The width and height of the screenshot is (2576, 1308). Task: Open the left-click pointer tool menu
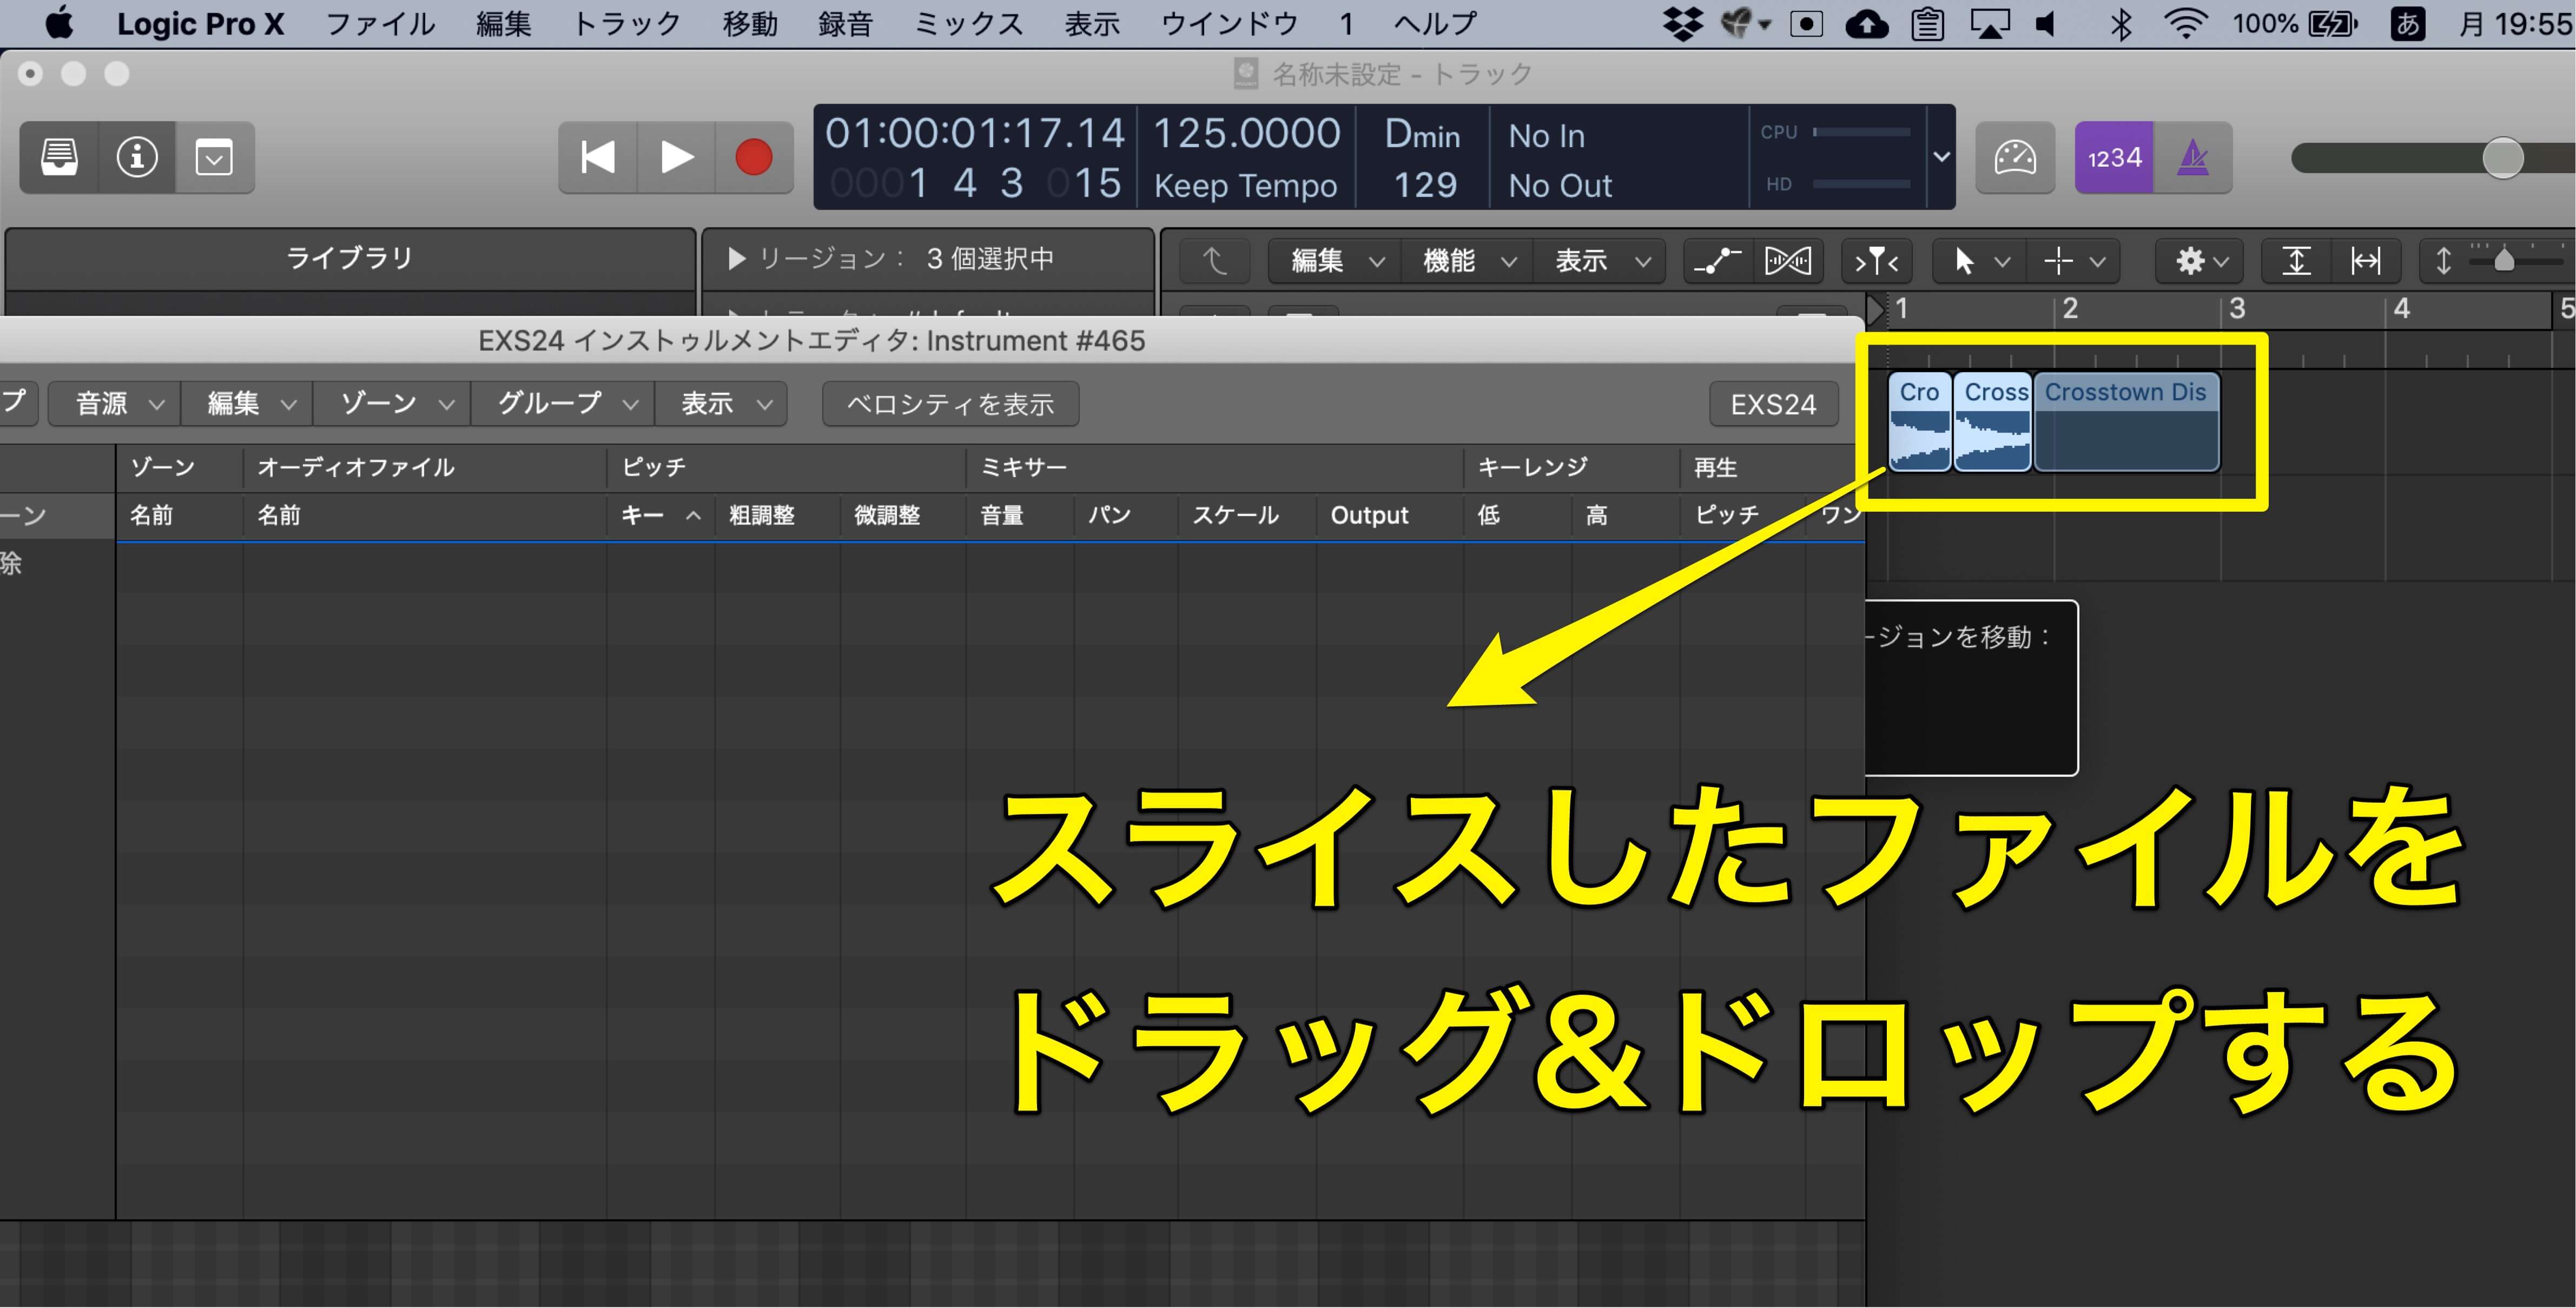point(1979,261)
